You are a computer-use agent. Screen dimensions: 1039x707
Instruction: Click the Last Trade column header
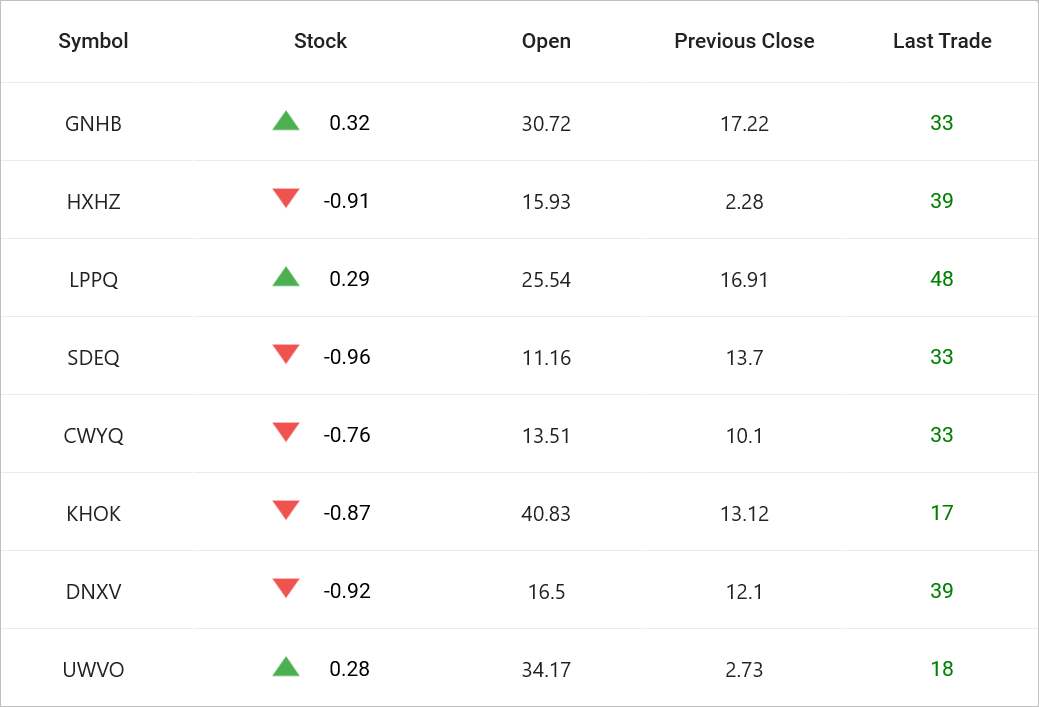(x=942, y=41)
